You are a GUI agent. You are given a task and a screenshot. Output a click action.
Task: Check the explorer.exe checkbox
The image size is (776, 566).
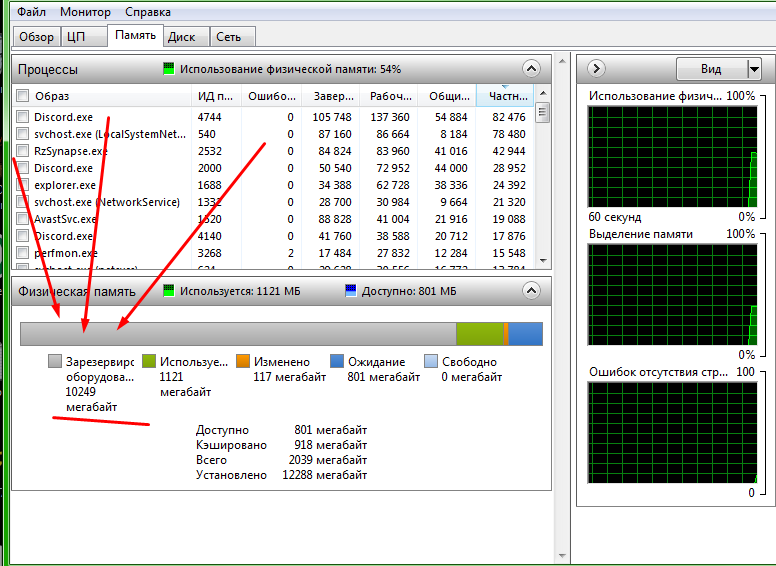pos(22,185)
